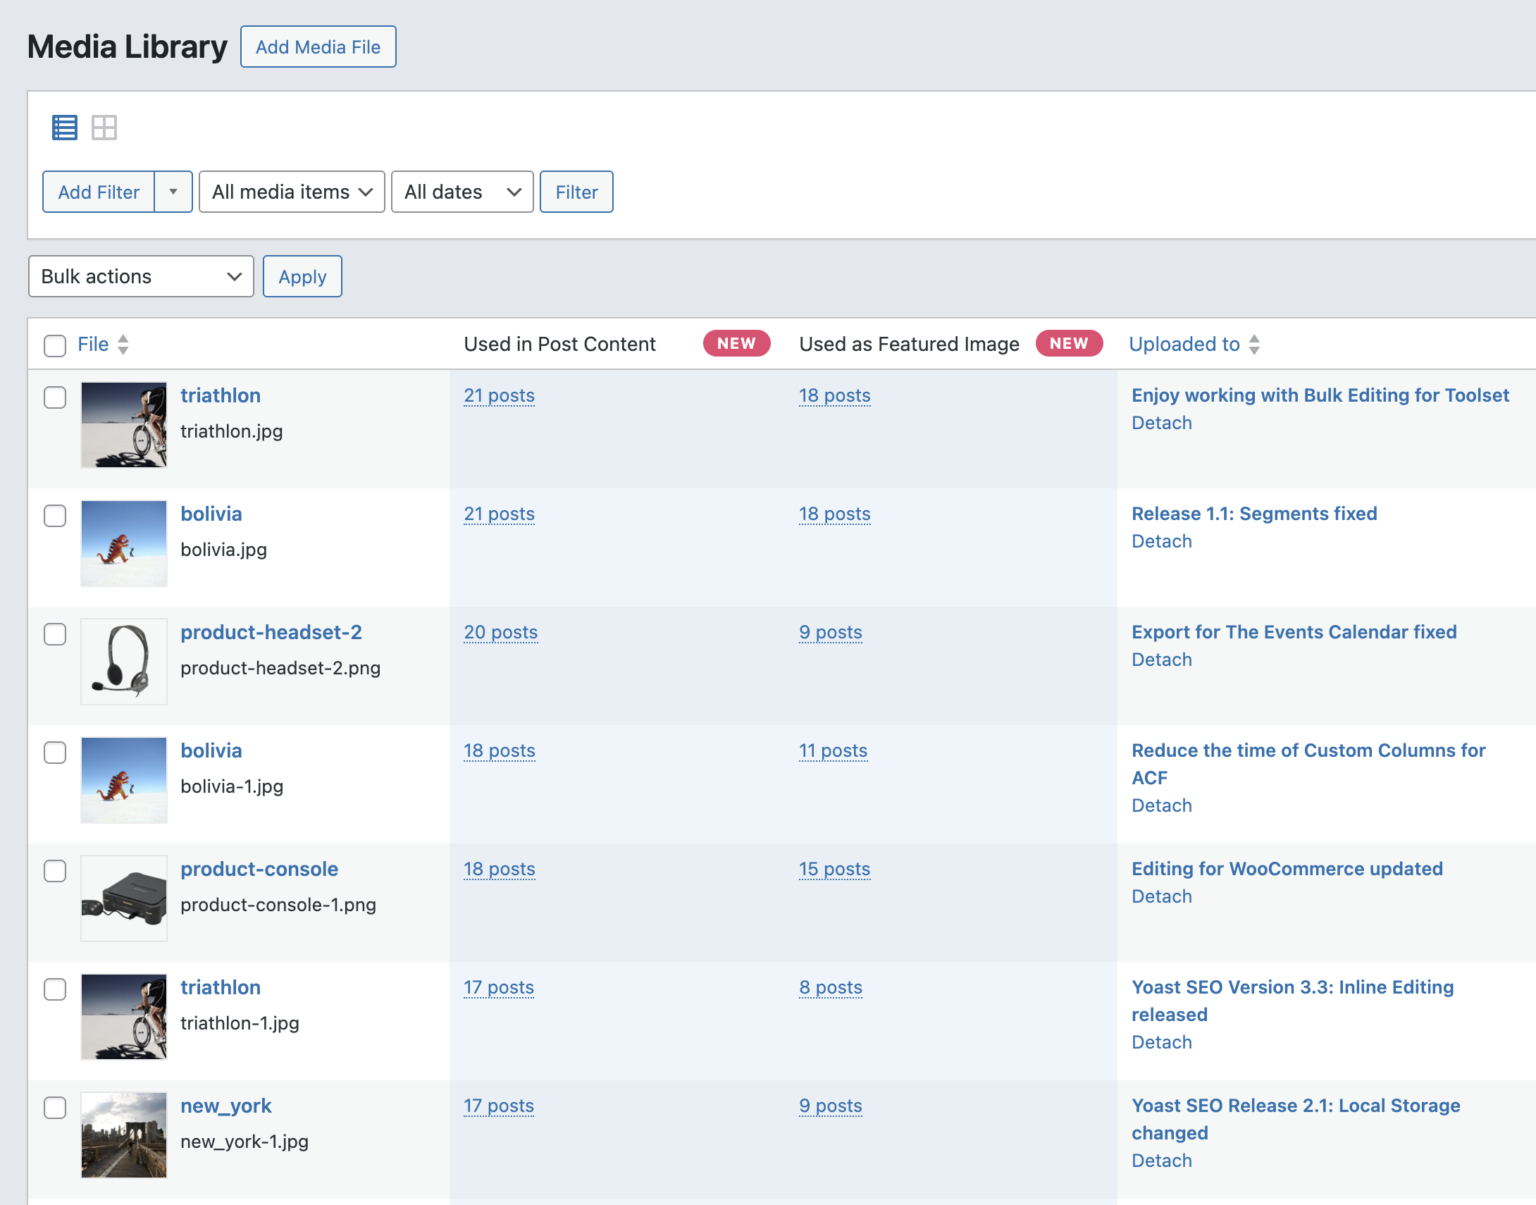Check the bolivia.jpg row checkbox
1536x1205 pixels.
click(x=55, y=516)
